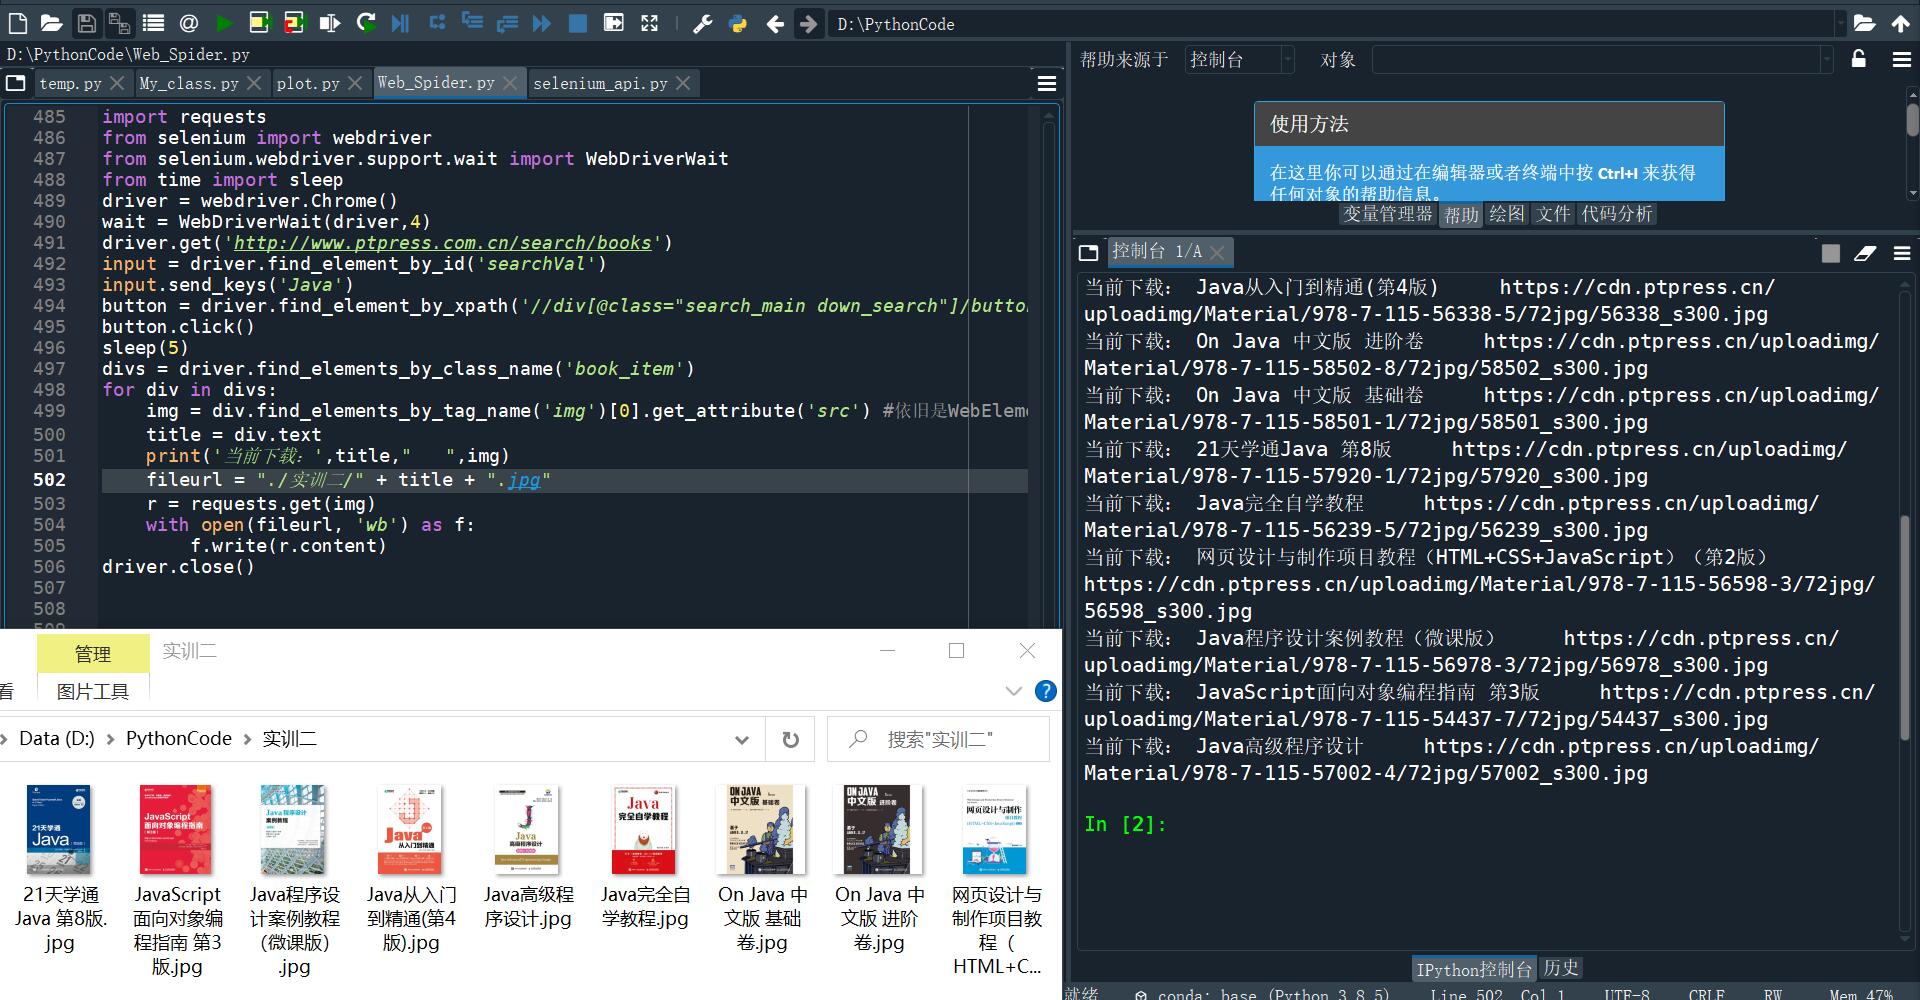This screenshot has width=1920, height=1000.
Task: Run cell and advance to next
Action: click(x=294, y=23)
